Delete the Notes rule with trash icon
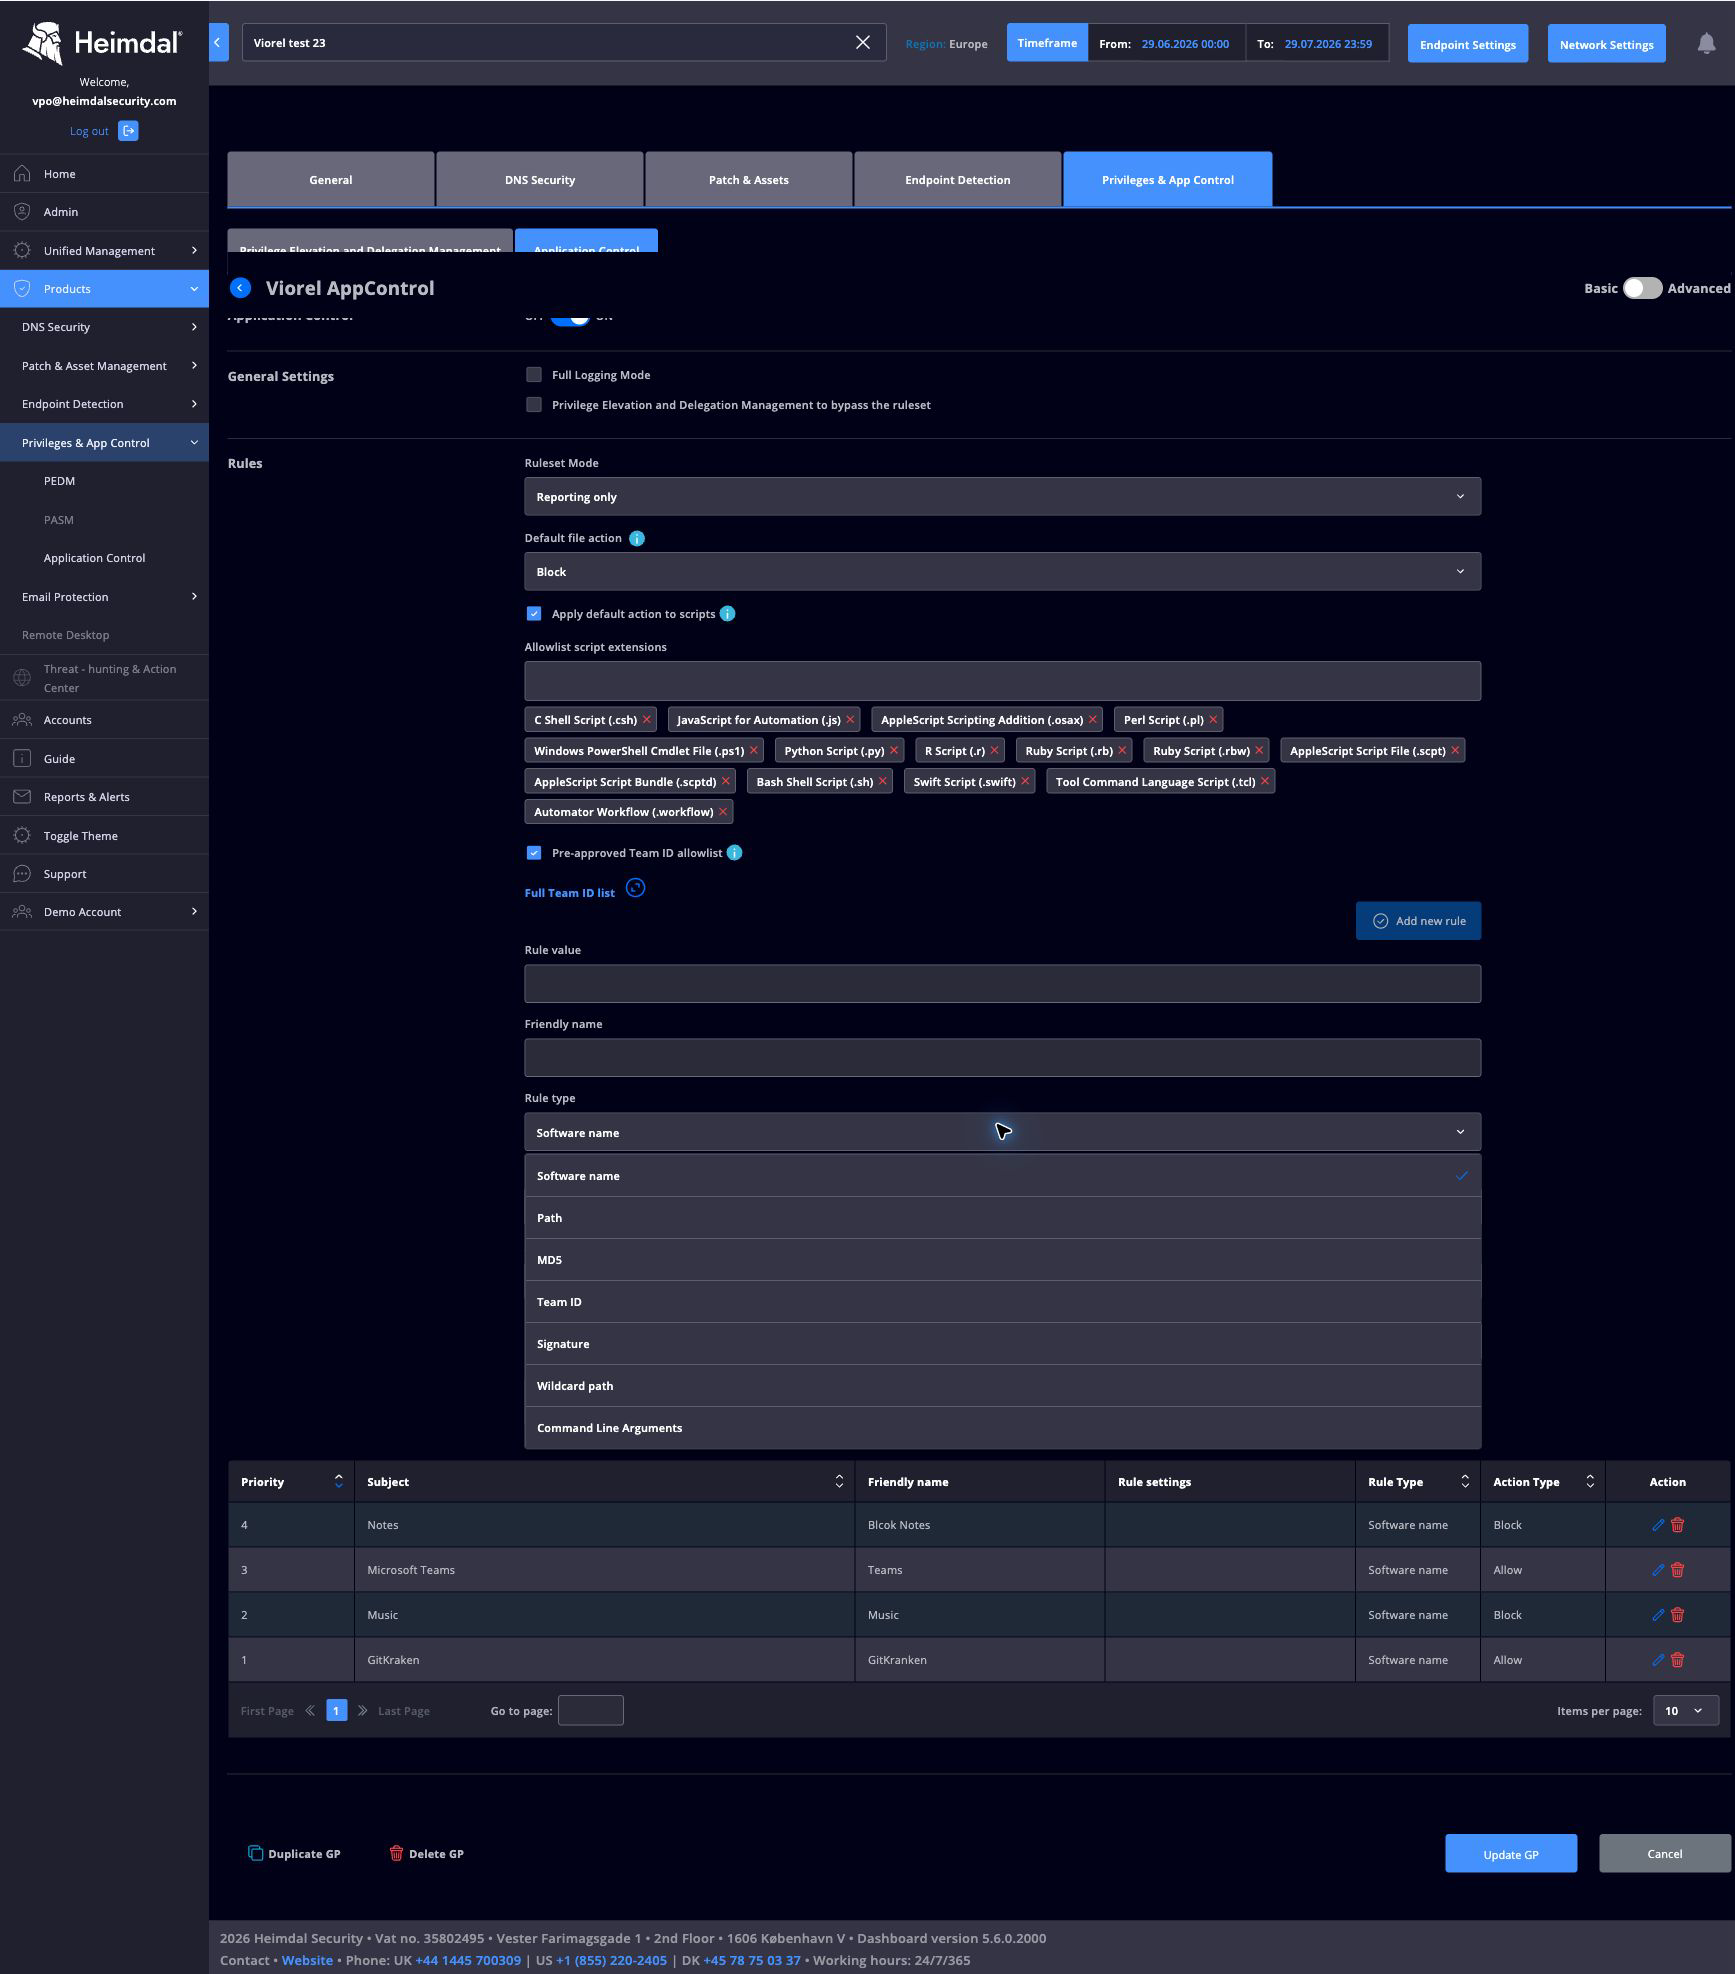Viewport: 1735px width, 1974px height. click(1678, 1525)
